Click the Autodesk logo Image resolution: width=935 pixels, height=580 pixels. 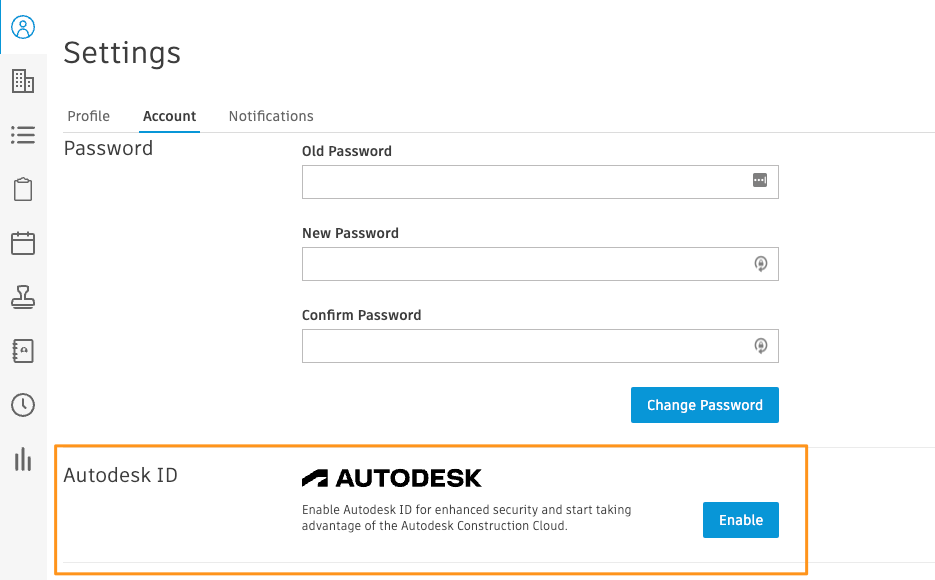click(393, 477)
